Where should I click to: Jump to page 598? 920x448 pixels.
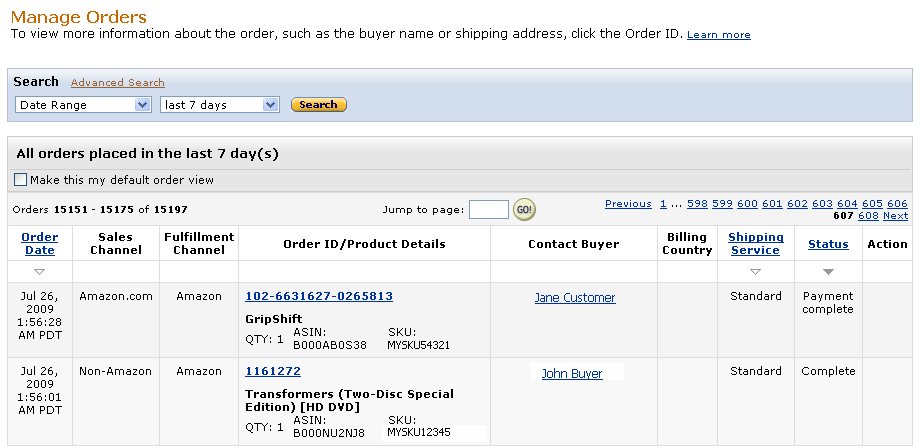697,204
